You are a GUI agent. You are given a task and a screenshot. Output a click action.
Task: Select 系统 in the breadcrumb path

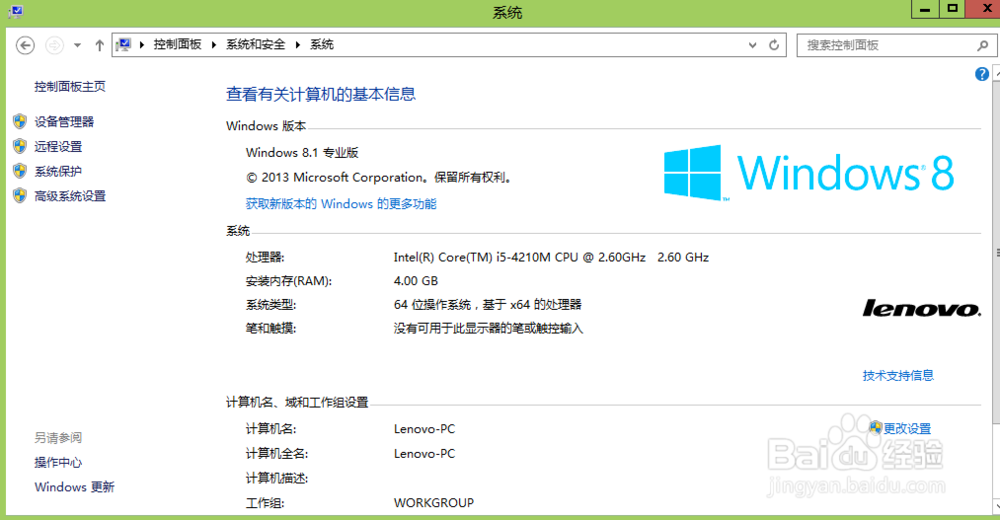click(322, 44)
